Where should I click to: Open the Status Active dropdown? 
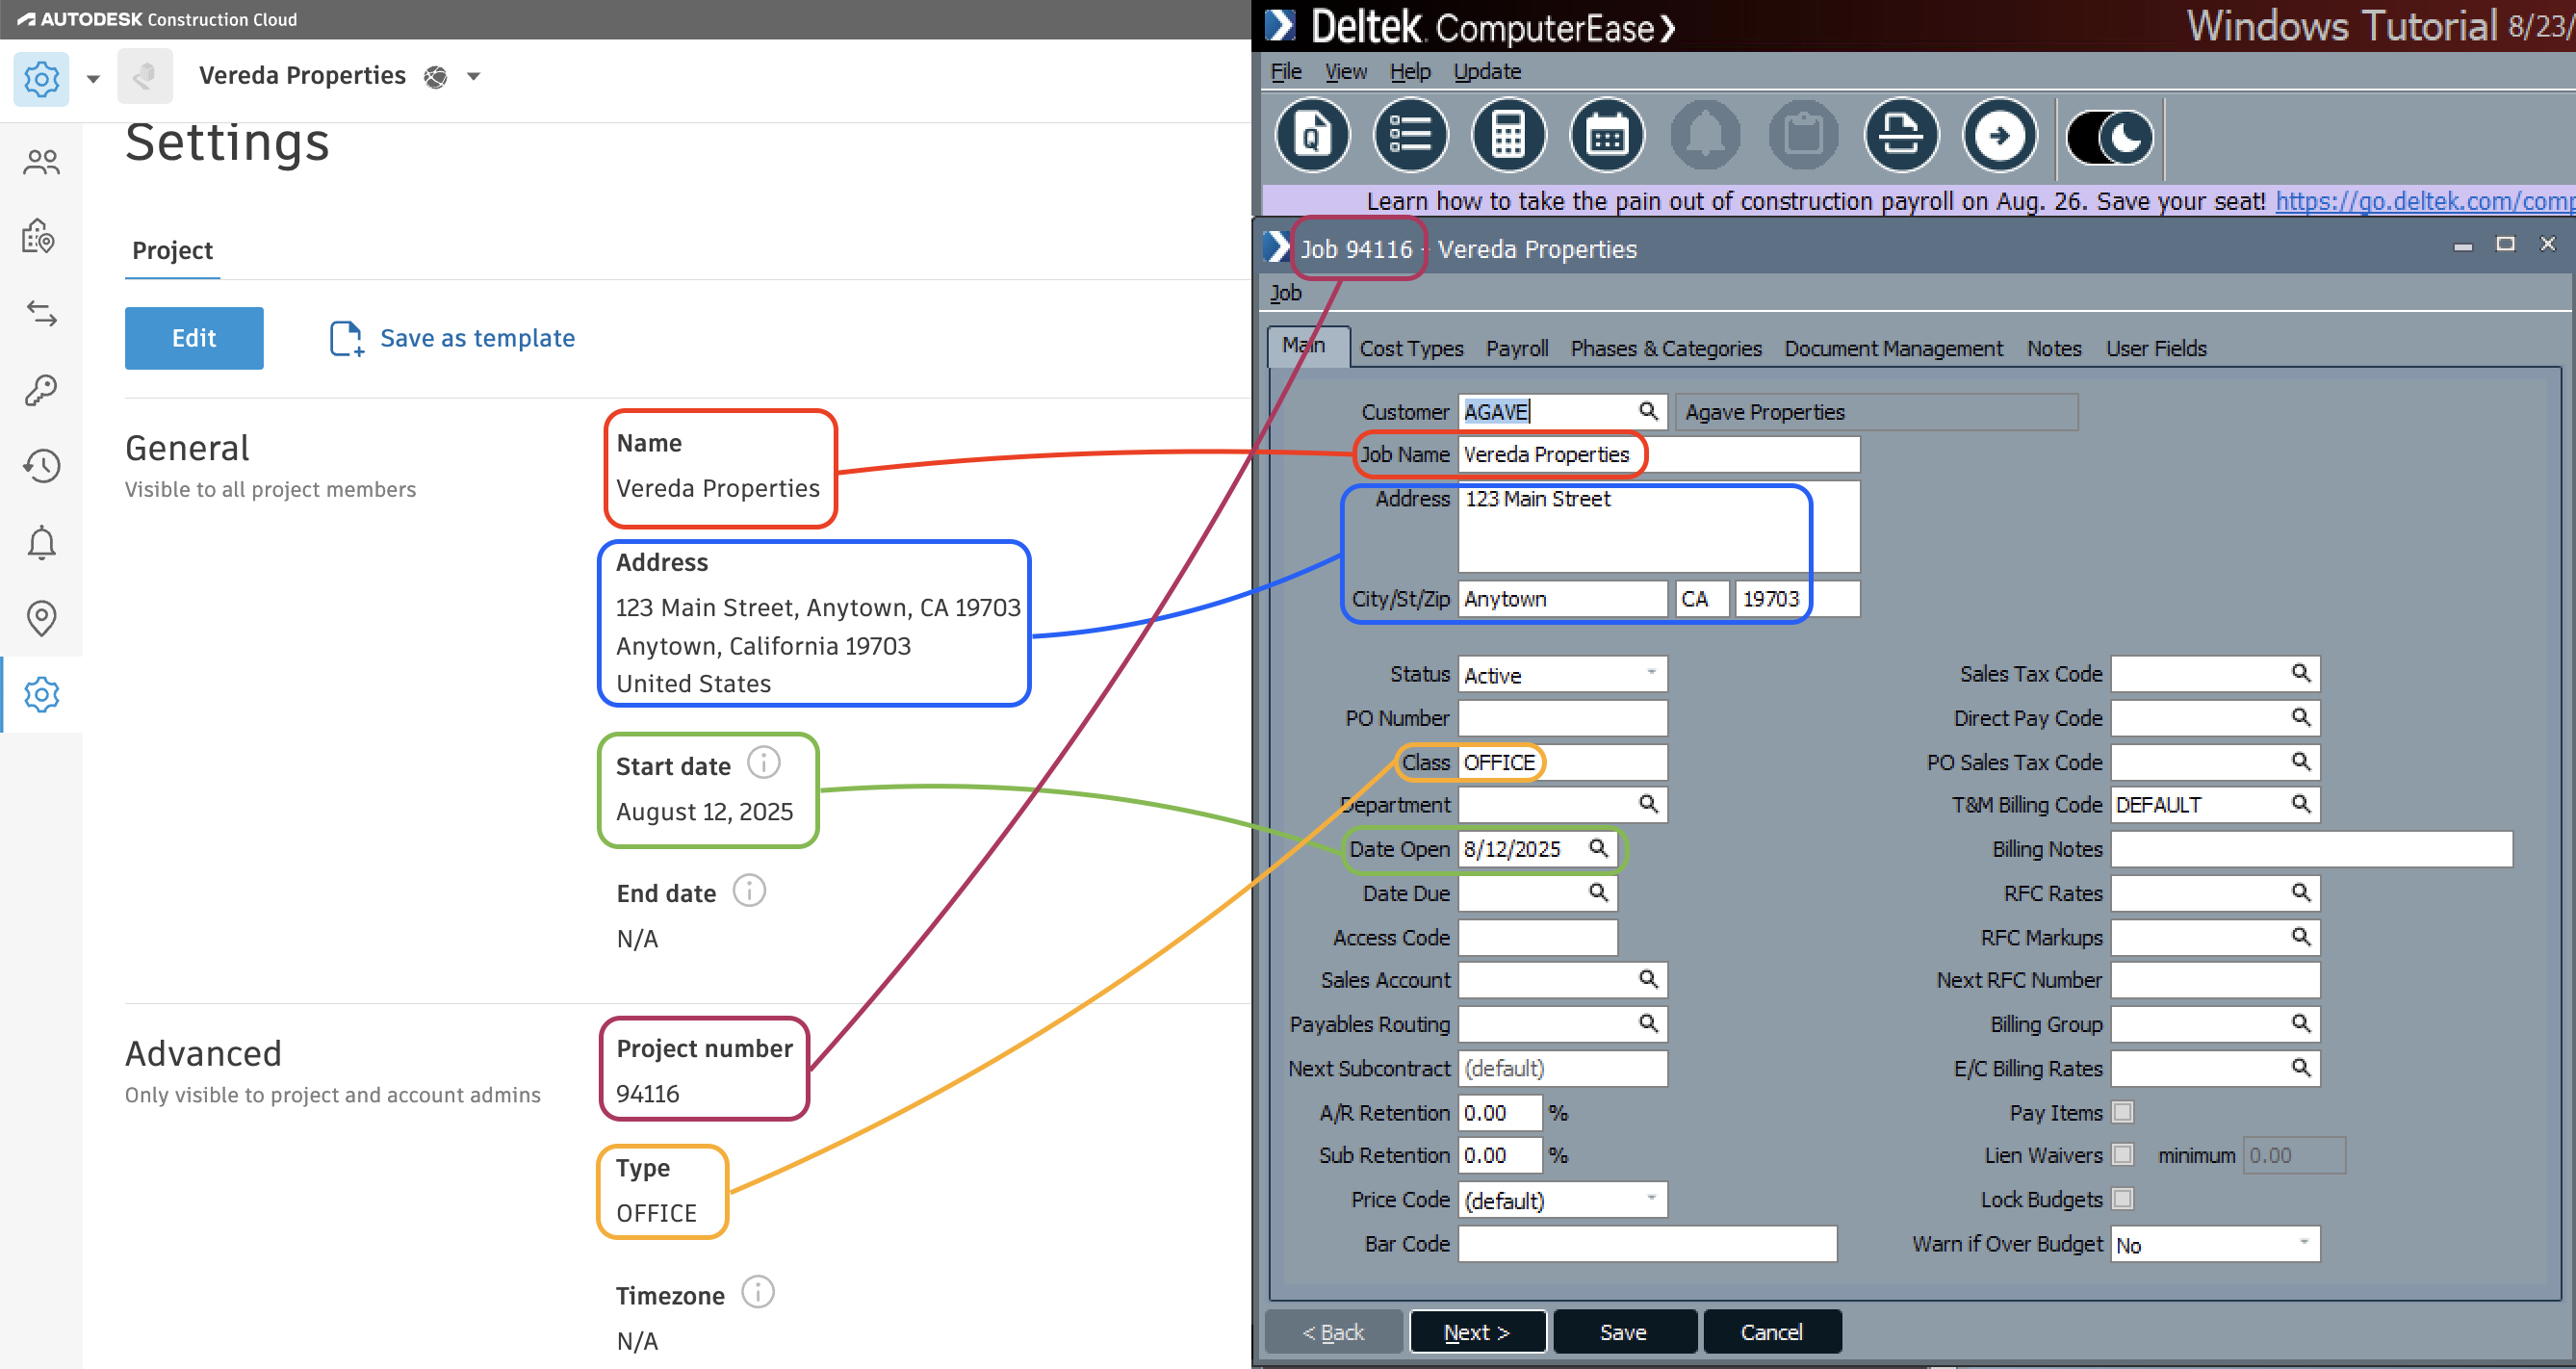1562,675
